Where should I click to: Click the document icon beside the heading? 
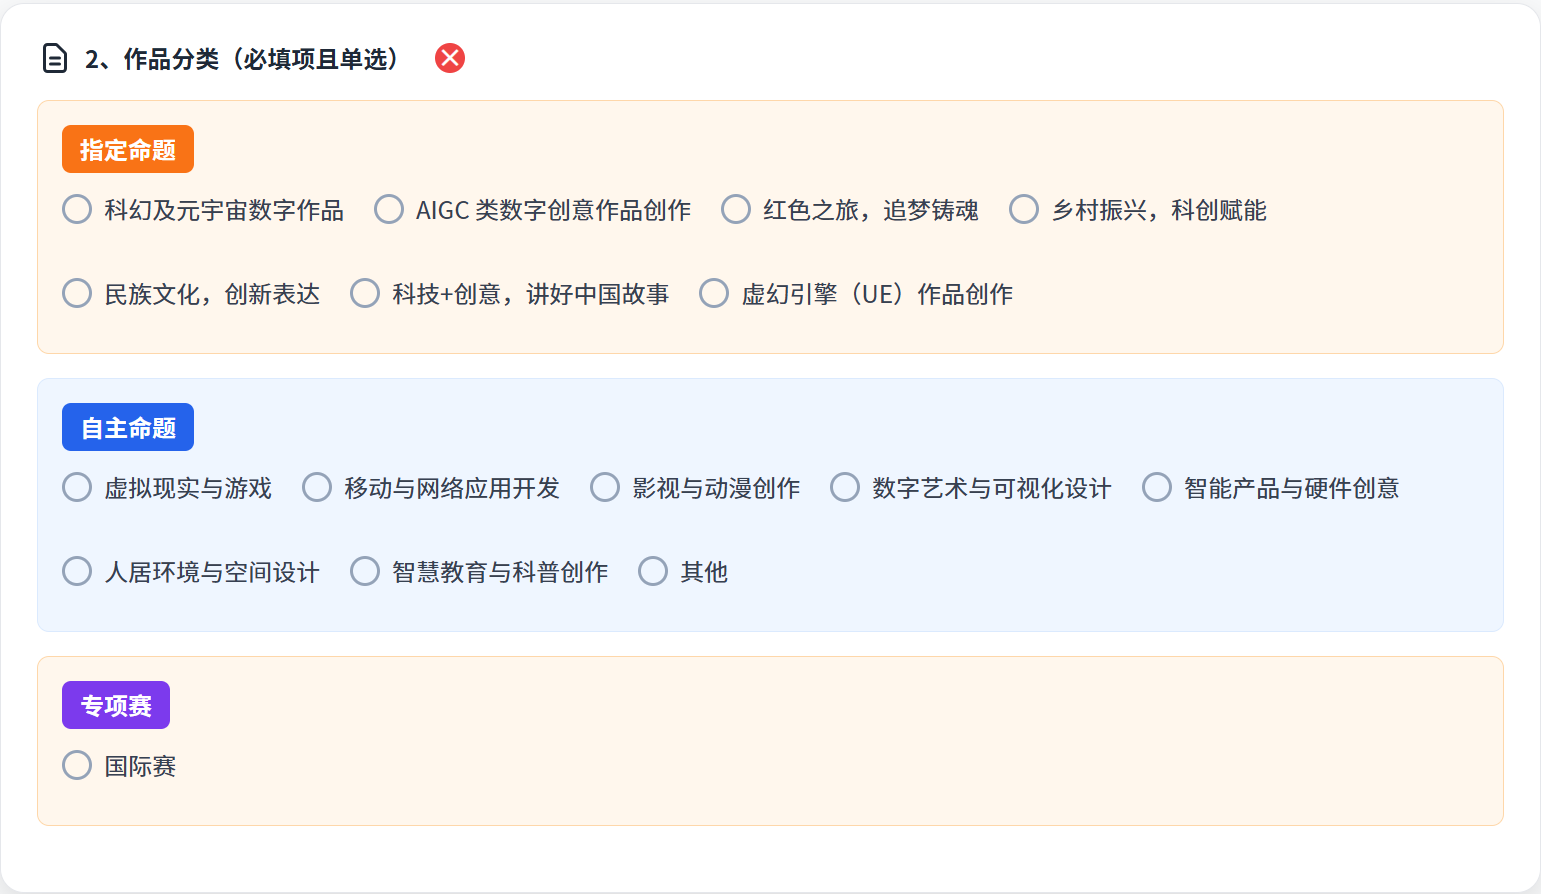point(55,59)
